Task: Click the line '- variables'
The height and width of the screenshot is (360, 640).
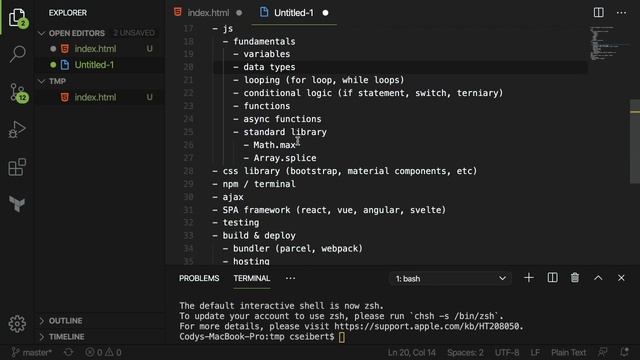Action: (x=262, y=54)
